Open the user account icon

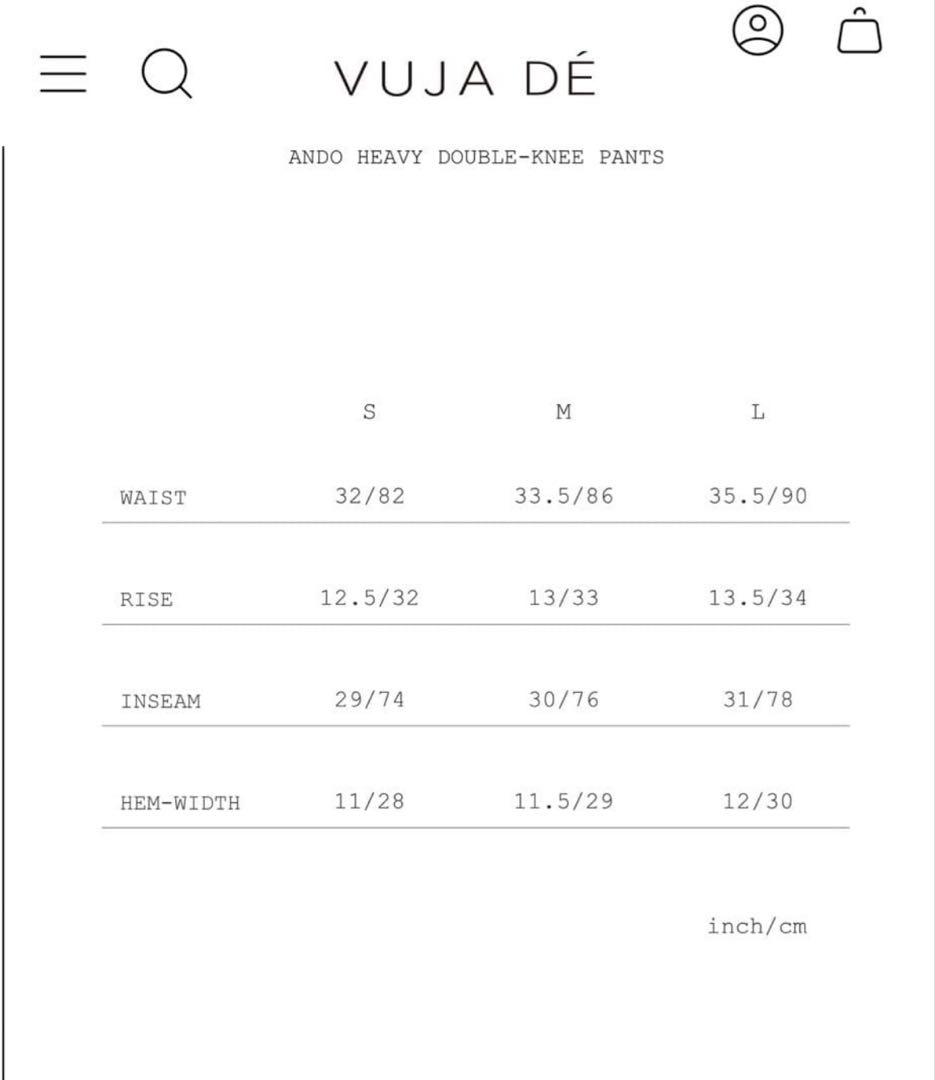point(759,30)
